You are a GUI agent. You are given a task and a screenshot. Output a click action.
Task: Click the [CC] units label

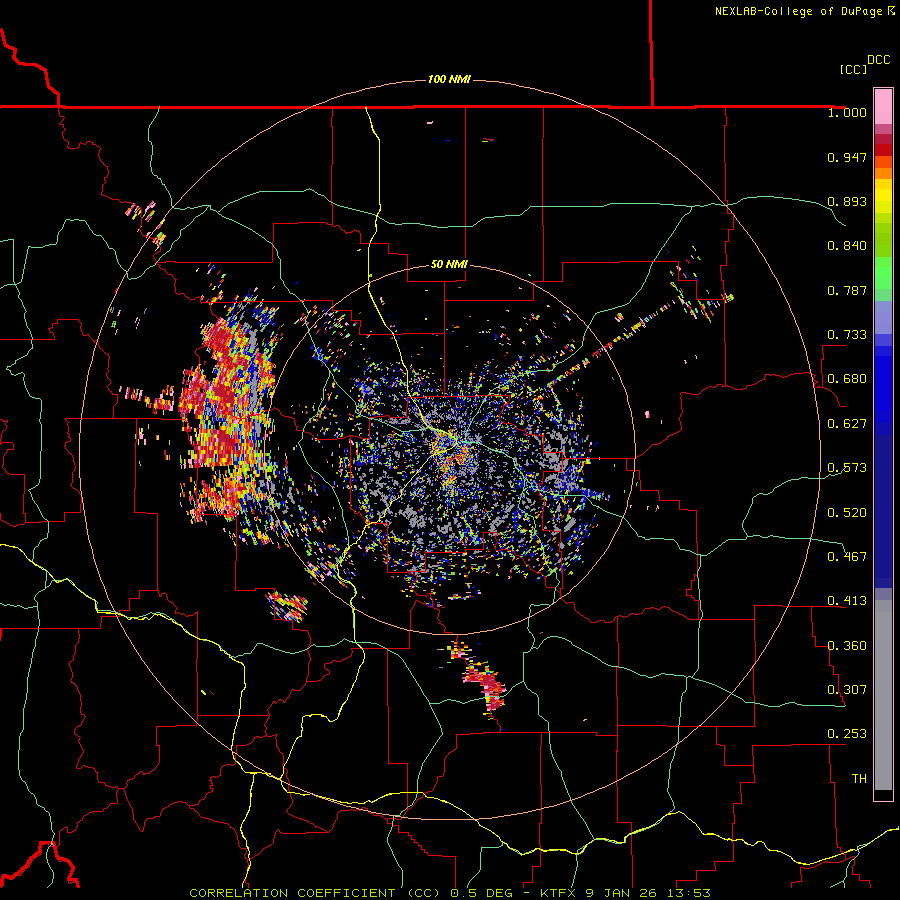pos(853,69)
